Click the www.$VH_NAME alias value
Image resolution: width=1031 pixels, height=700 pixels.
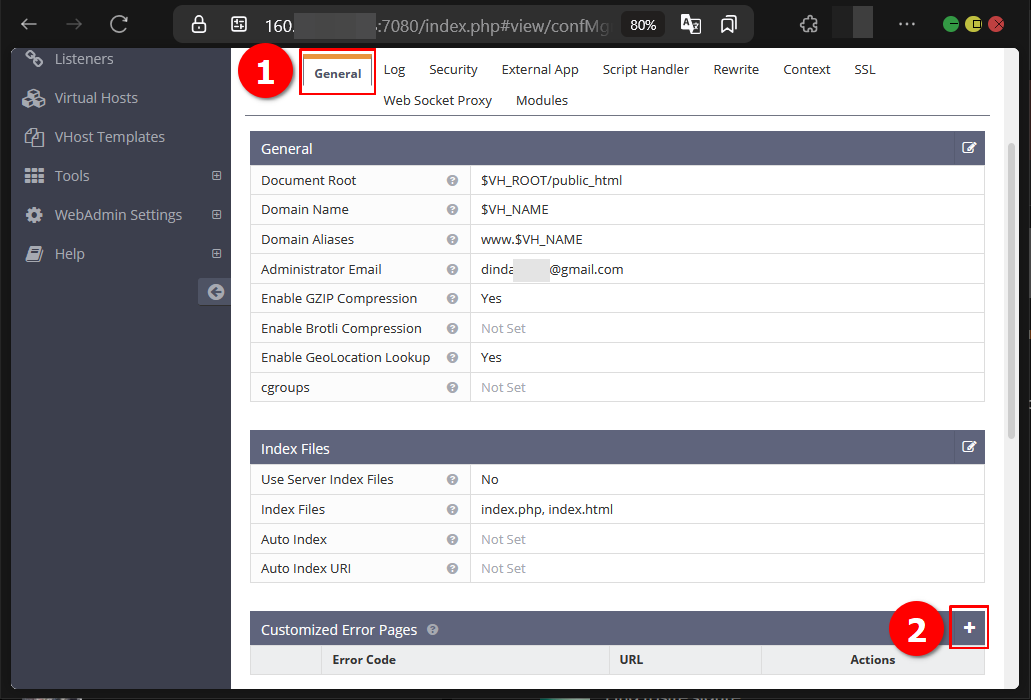pyautogui.click(x=531, y=239)
